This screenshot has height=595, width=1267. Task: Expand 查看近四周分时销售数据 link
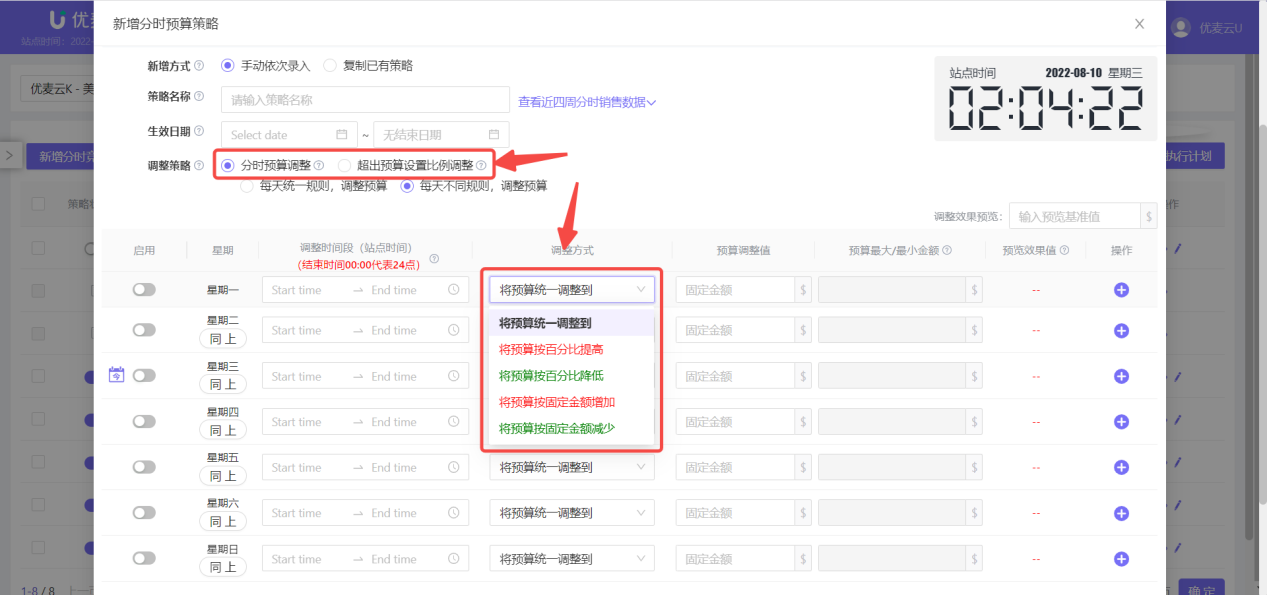point(586,102)
